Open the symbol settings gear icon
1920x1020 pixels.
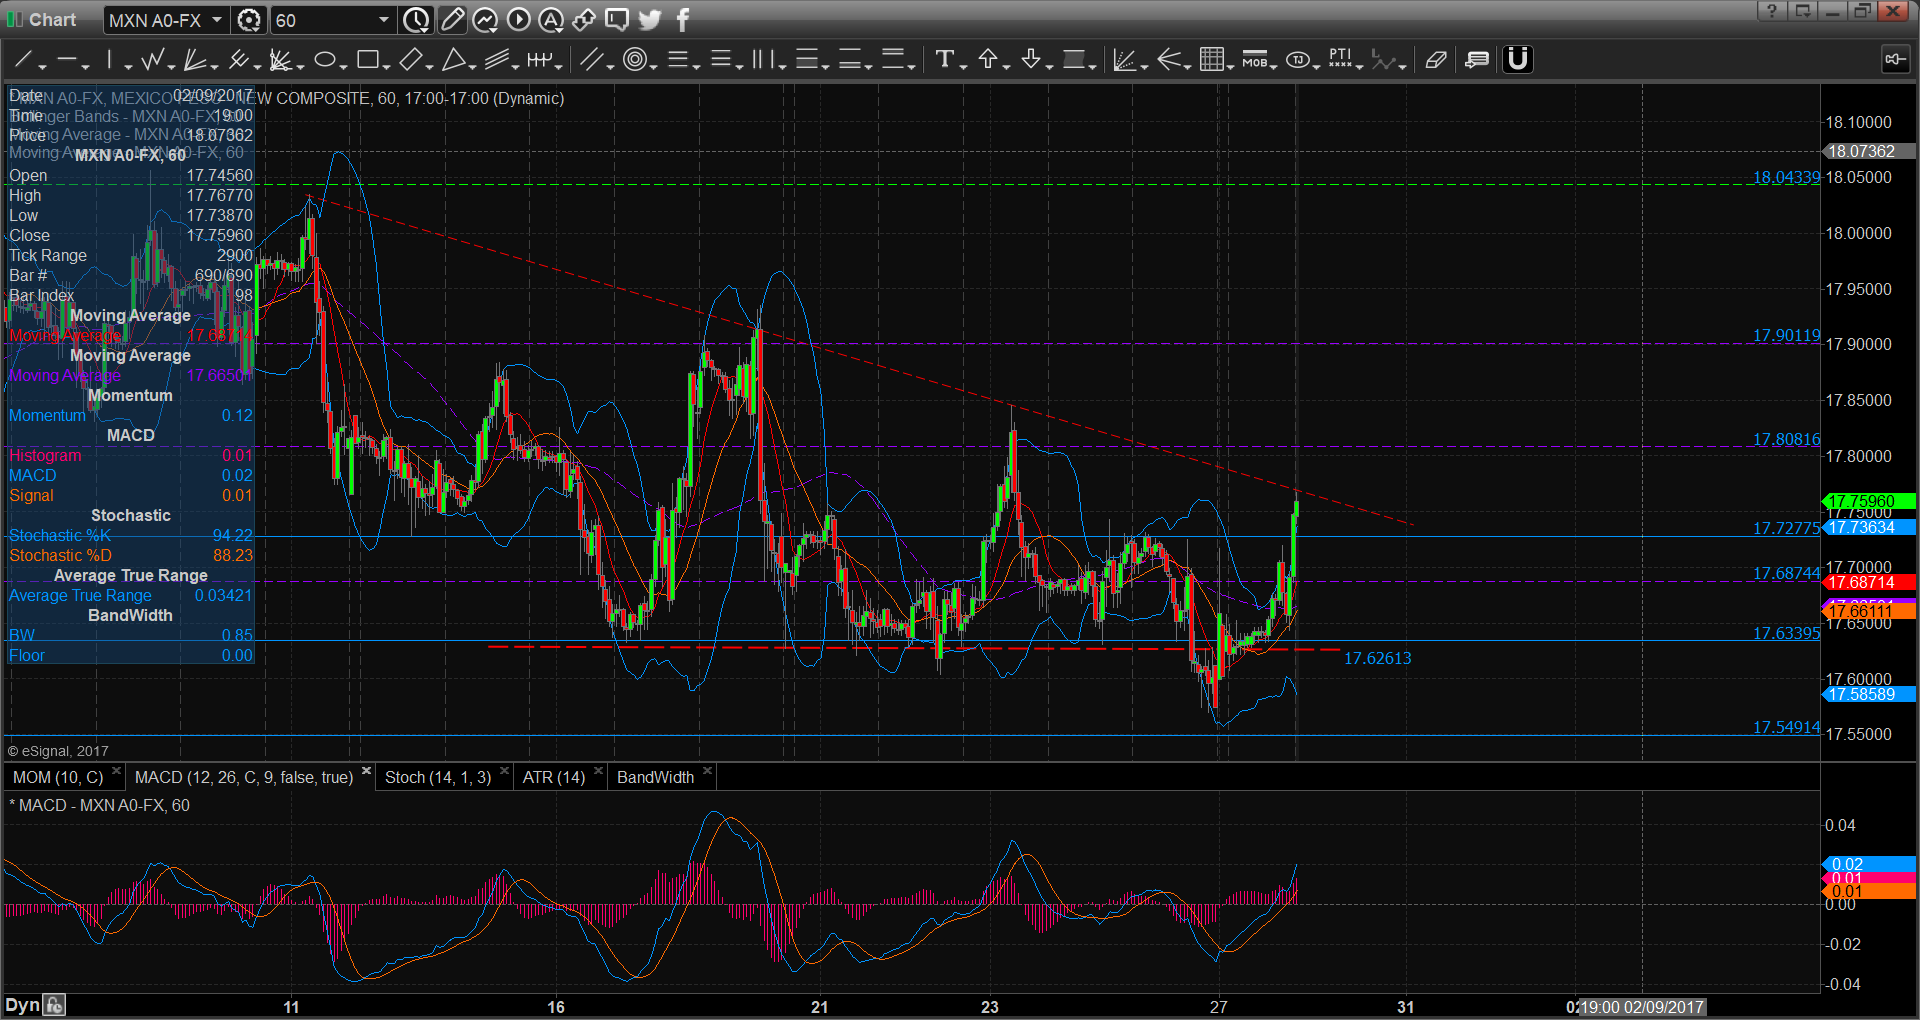click(250, 20)
